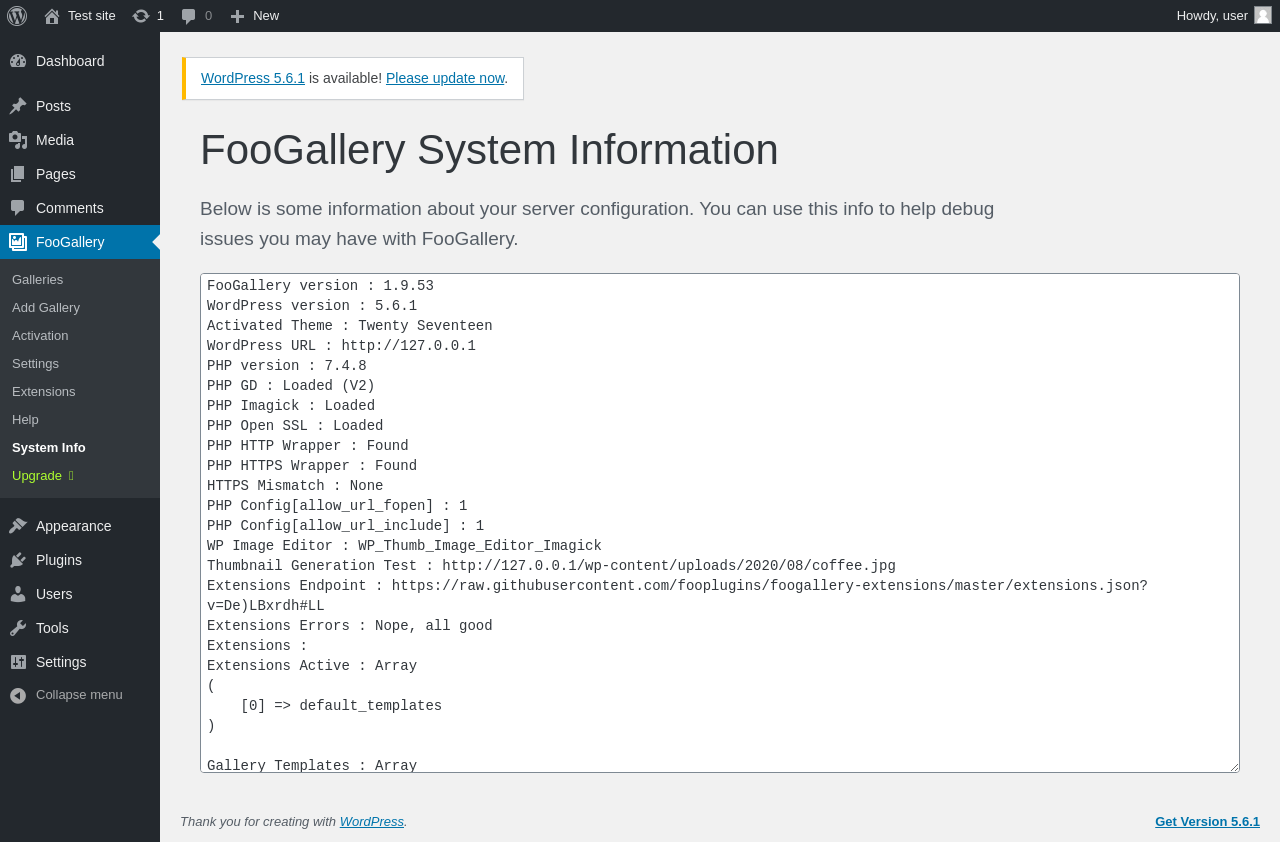Click the Get Version 5.6.1 footer link
Viewport: 1280px width, 842px height.
[x=1207, y=821]
